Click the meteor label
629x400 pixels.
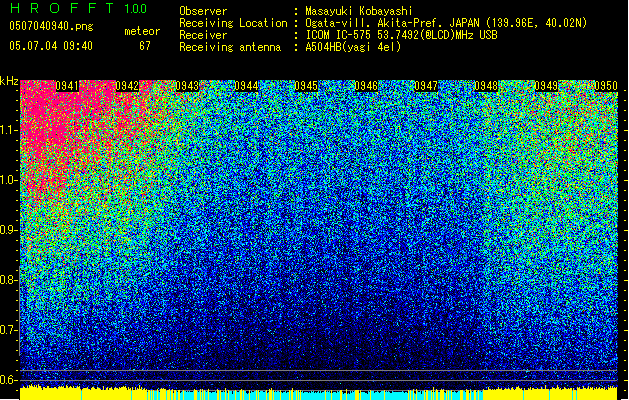coord(142,31)
